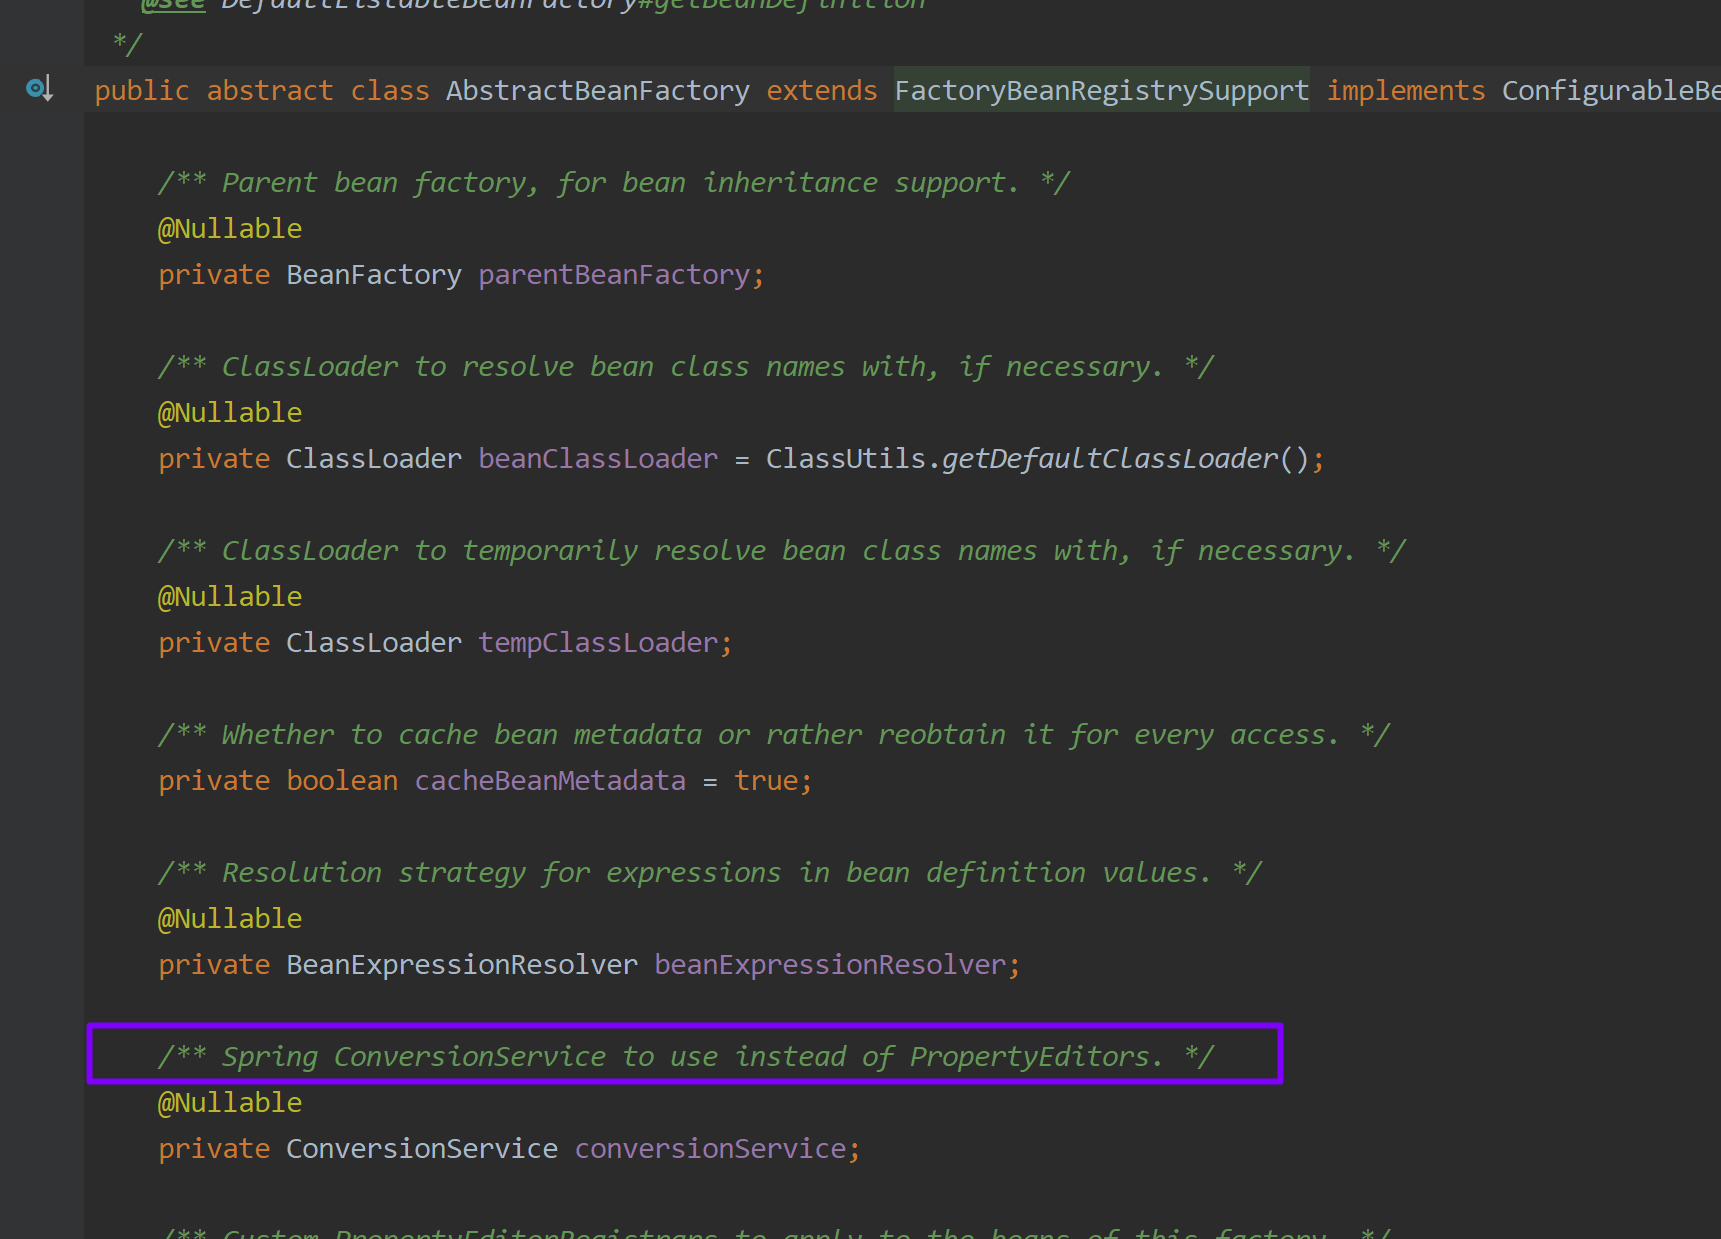Click BeanExpressionResolver type name
Image resolution: width=1721 pixels, height=1239 pixels.
click(462, 965)
